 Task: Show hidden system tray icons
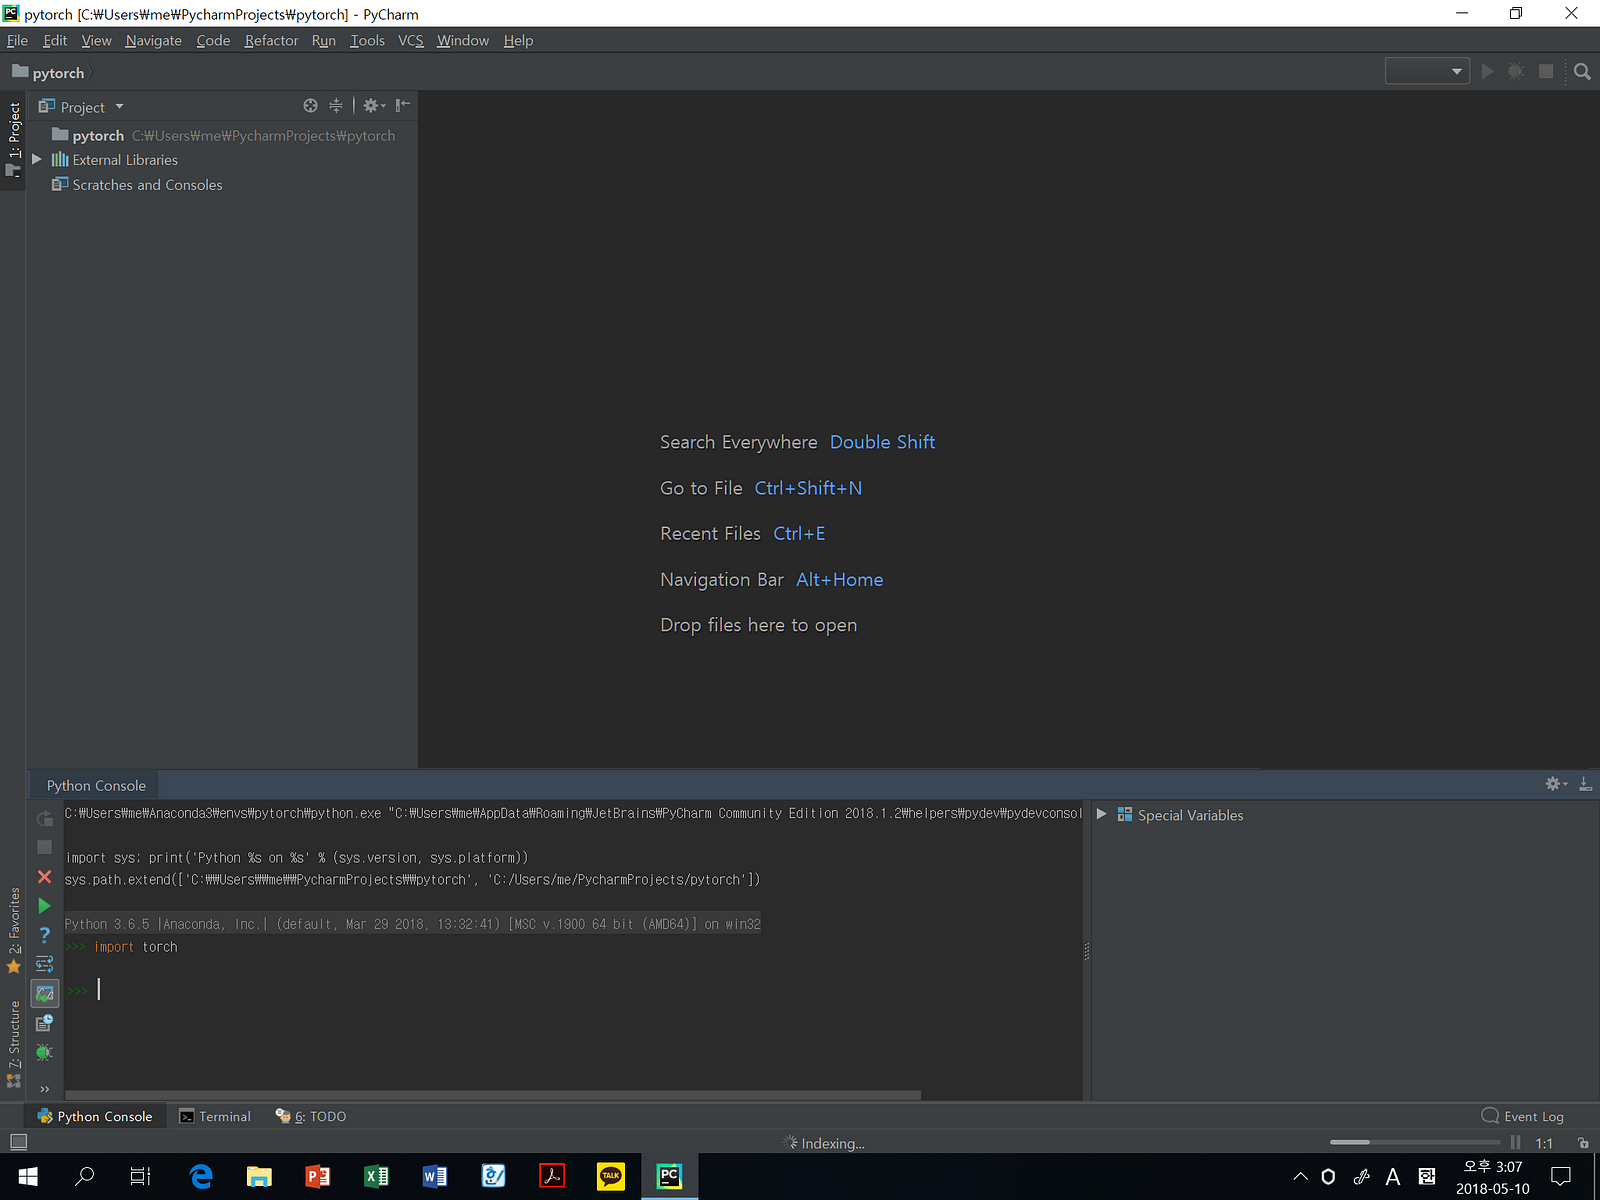coord(1300,1177)
